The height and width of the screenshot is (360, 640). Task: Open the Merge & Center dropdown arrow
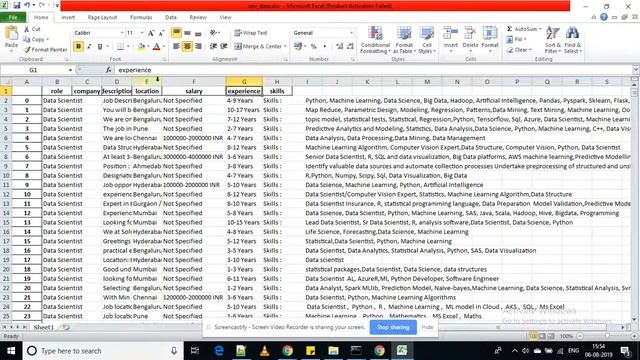(285, 47)
